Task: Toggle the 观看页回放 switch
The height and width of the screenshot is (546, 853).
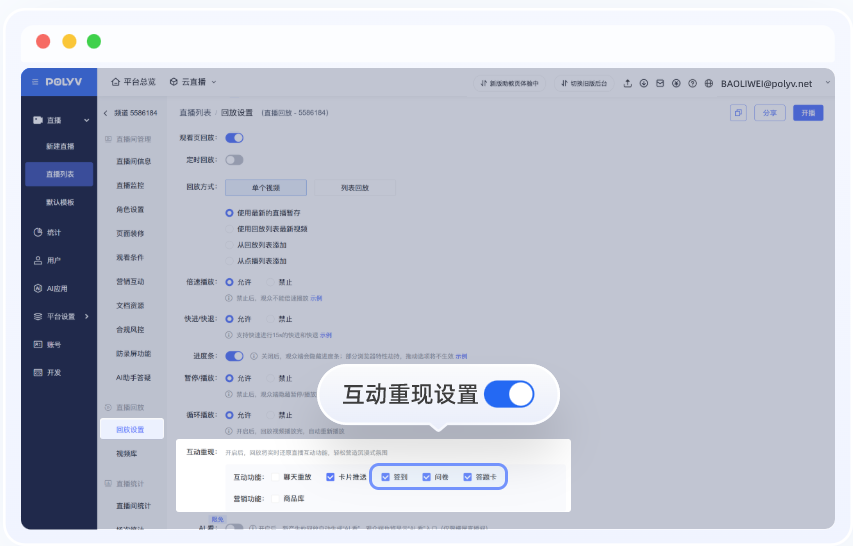Action: click(234, 137)
